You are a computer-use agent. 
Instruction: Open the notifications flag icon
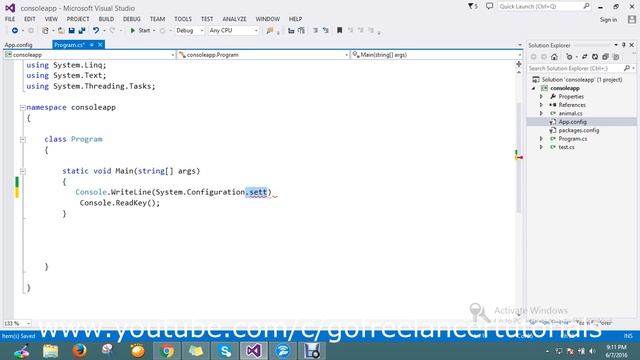[x=473, y=7]
